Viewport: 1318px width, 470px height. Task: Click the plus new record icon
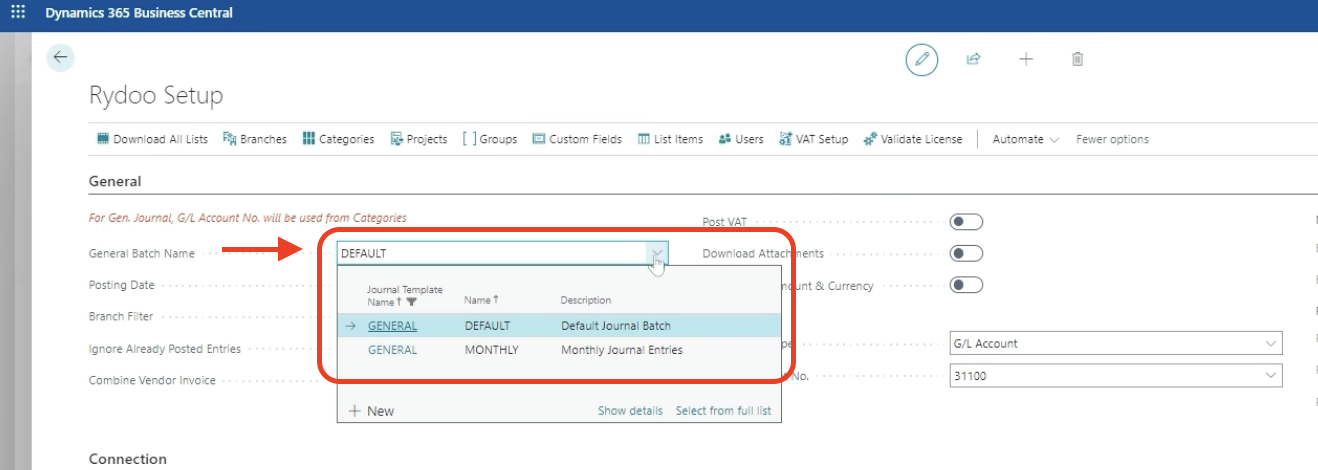pos(1026,59)
